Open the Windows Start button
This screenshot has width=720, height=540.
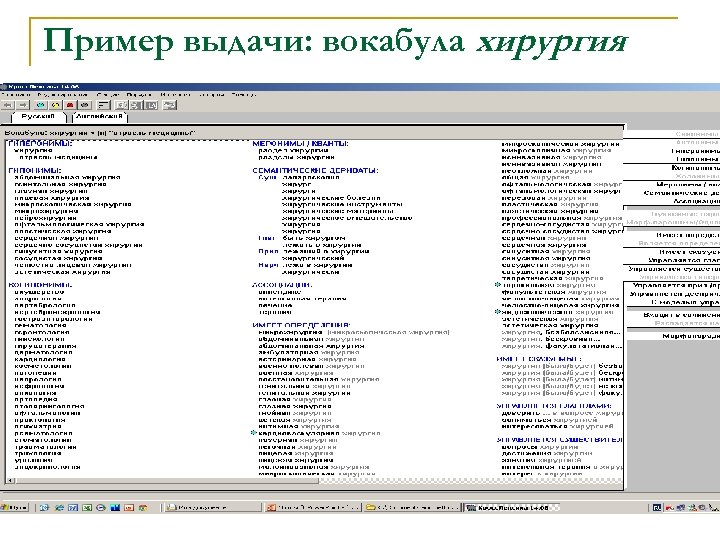point(14,507)
